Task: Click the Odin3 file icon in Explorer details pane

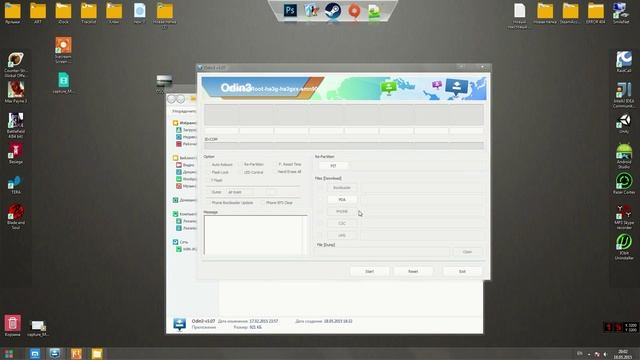Action: [179, 324]
